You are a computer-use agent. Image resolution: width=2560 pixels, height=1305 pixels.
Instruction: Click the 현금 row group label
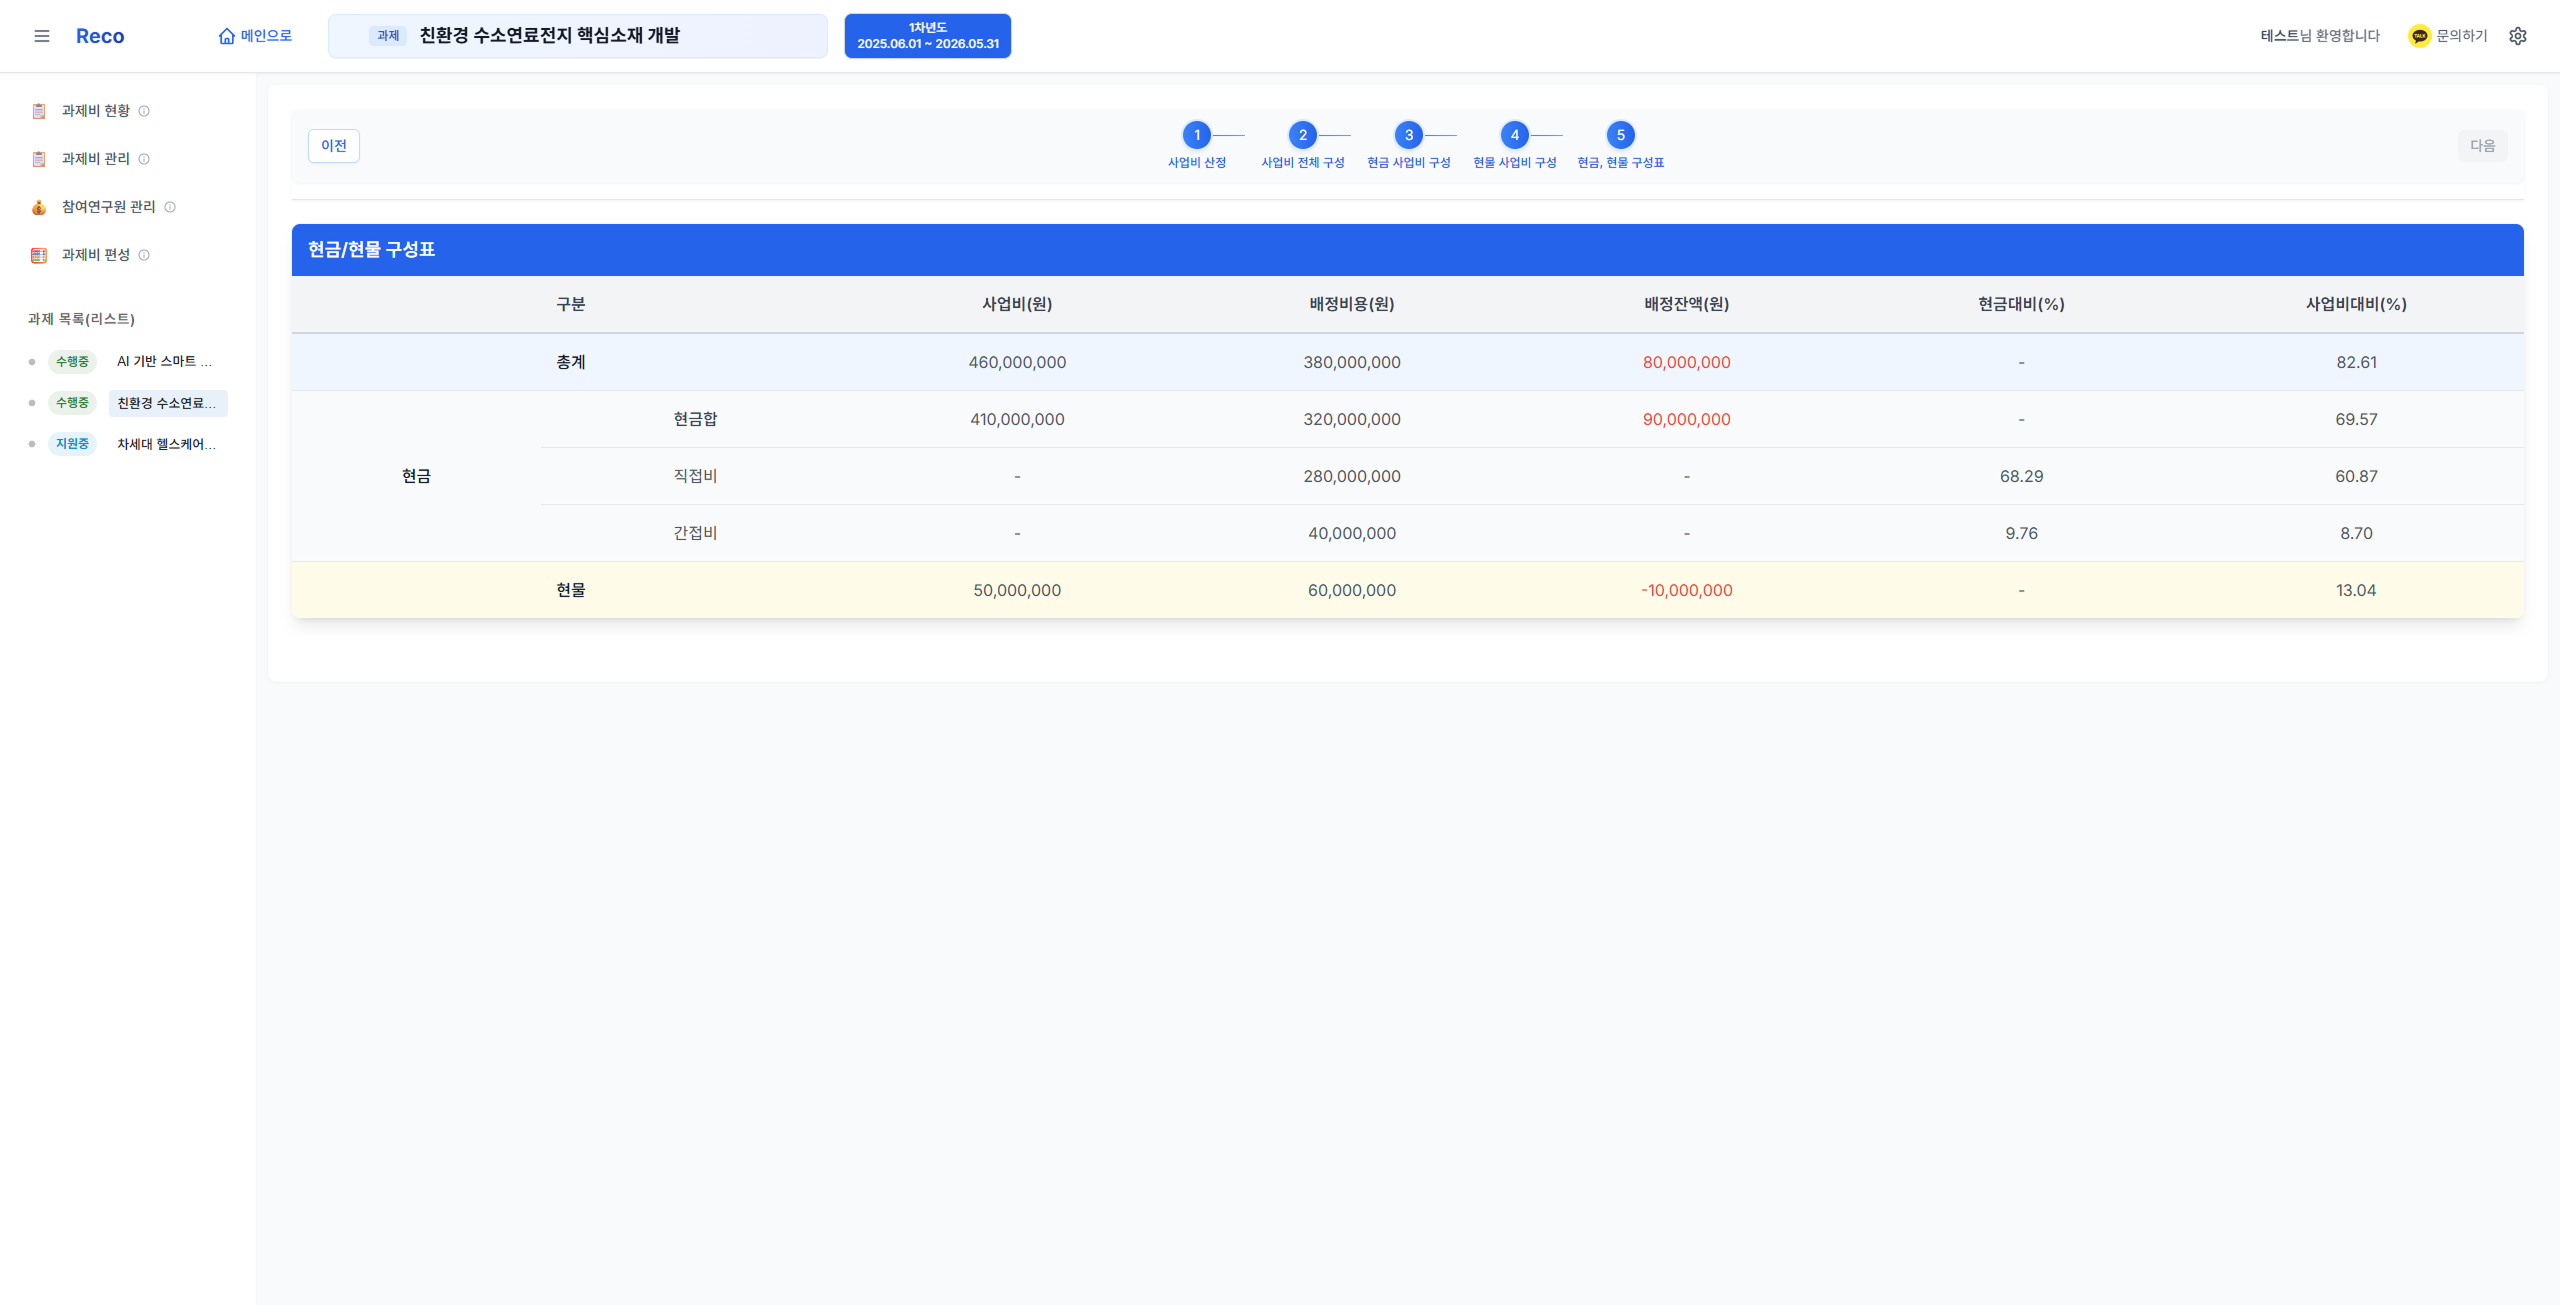(x=416, y=476)
